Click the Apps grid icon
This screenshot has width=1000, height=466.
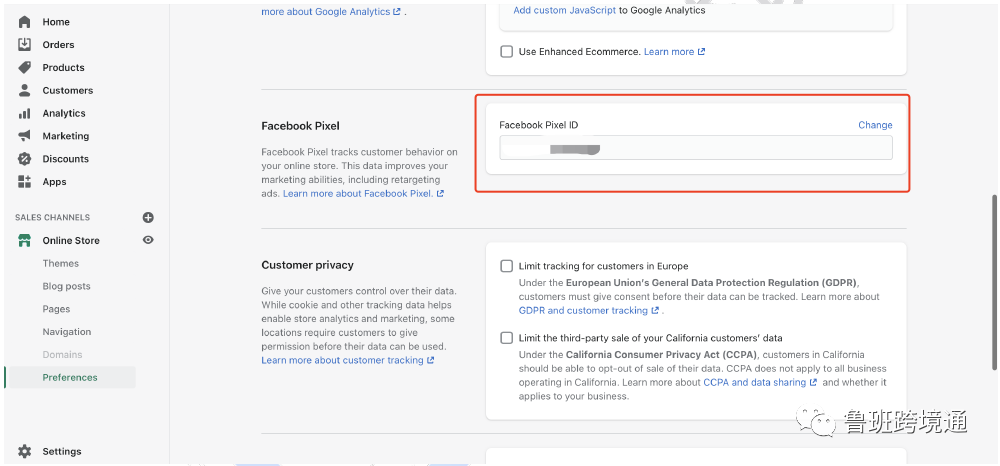[25, 182]
